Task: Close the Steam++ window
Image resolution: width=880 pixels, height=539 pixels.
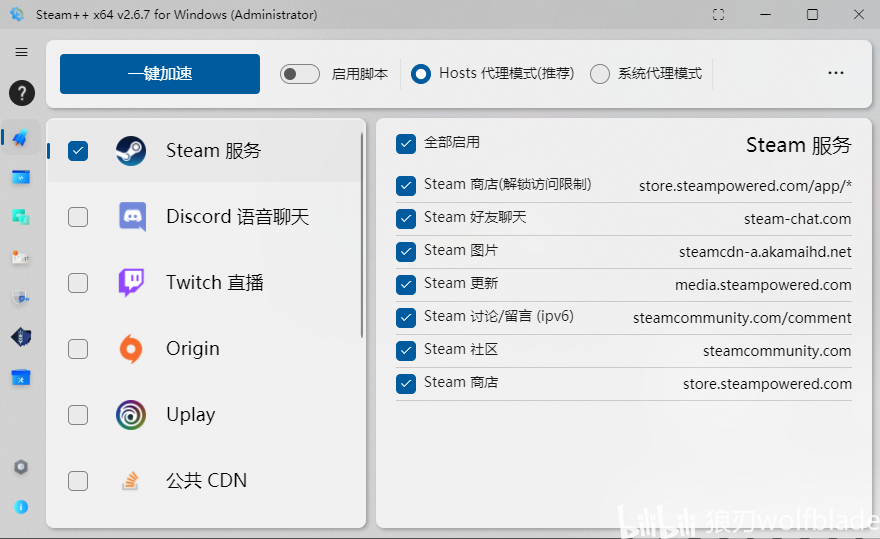Action: [859, 15]
